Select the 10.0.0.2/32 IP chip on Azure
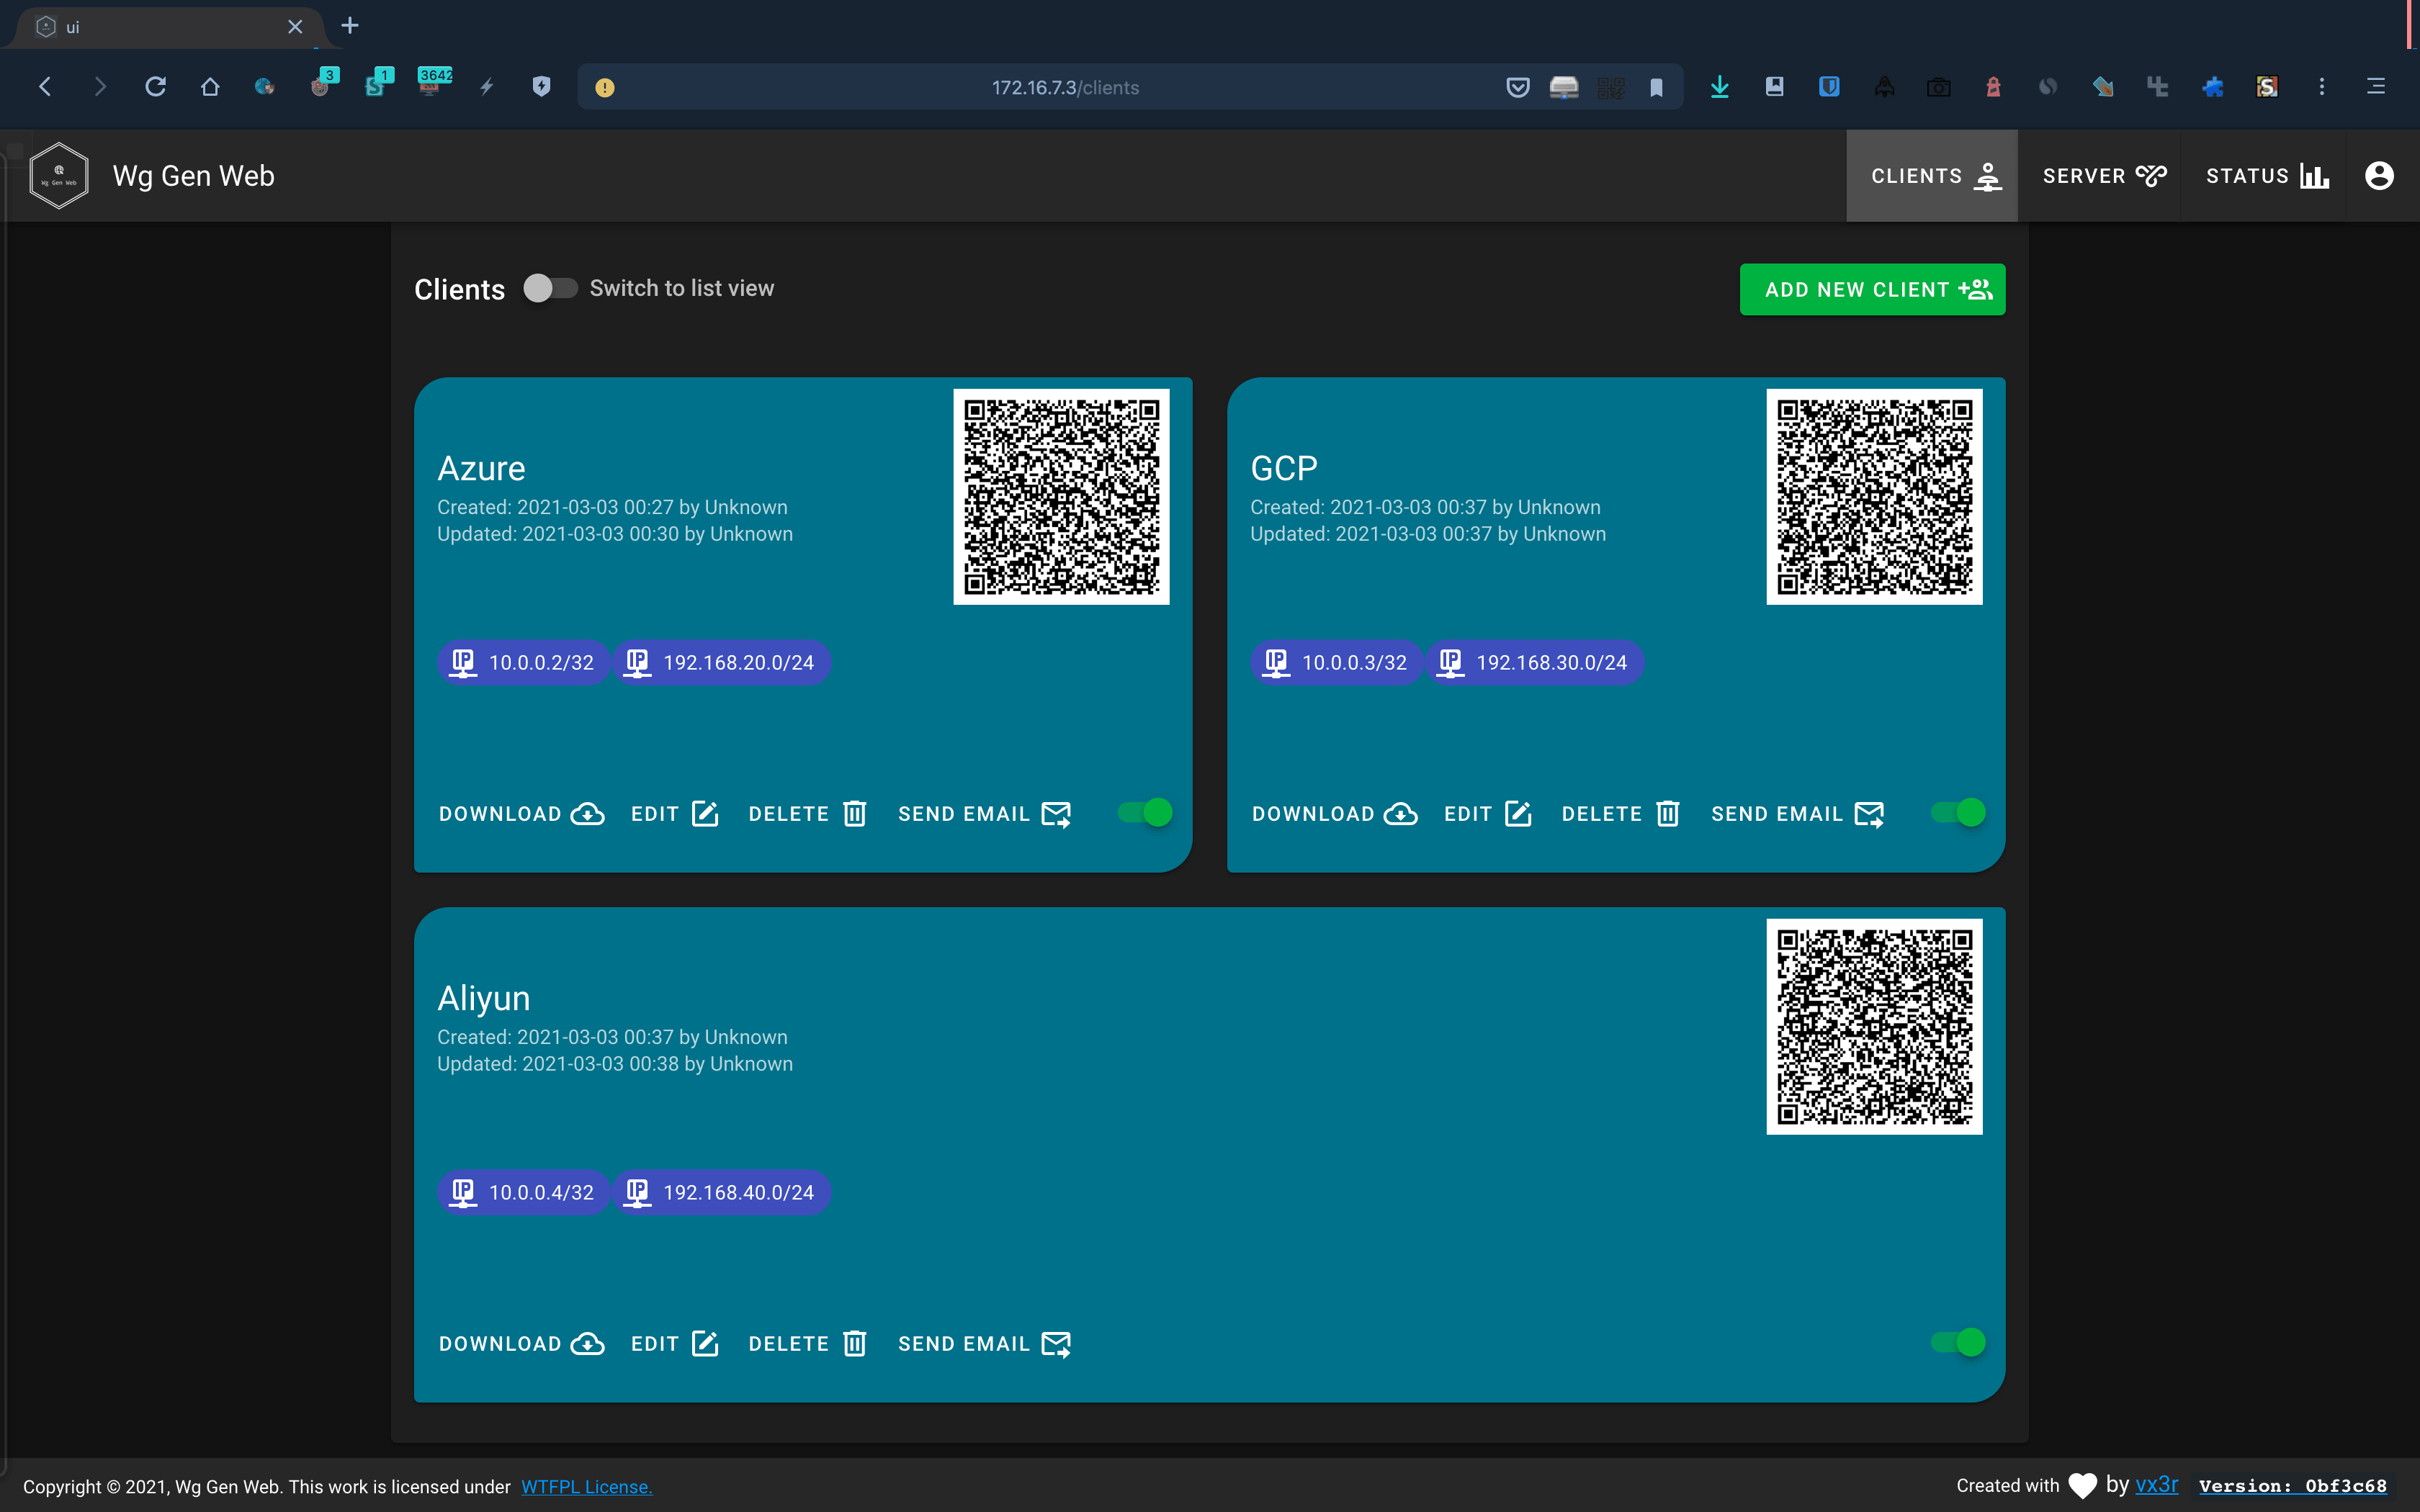The width and height of the screenshot is (2420, 1512). pos(522,661)
